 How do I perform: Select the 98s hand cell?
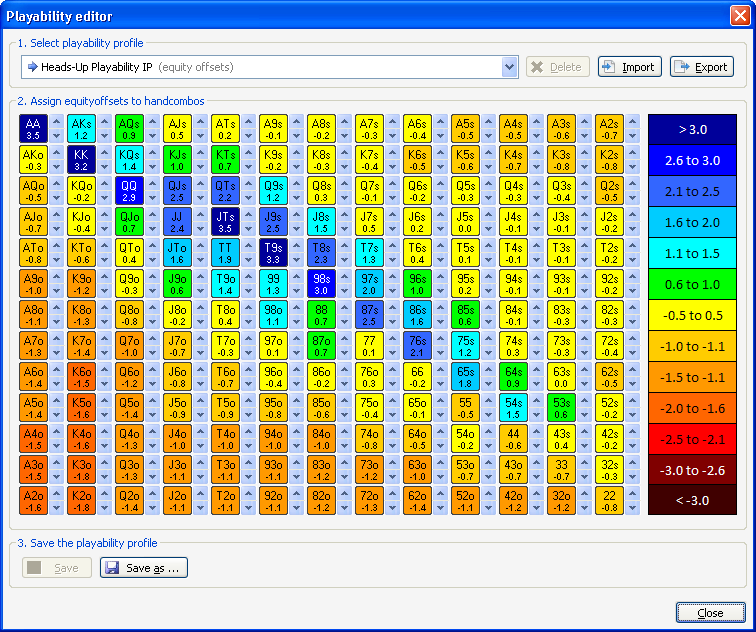(321, 283)
